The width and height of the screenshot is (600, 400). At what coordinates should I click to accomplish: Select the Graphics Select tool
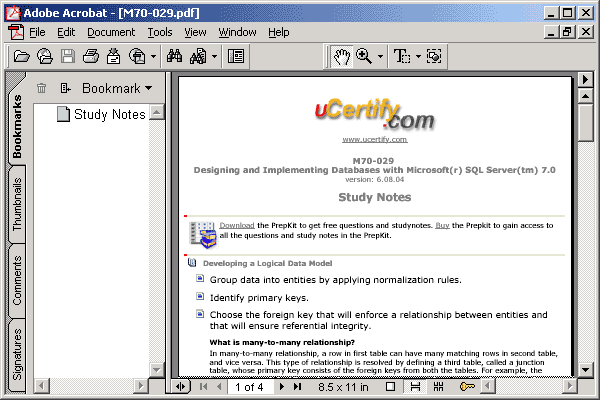[x=434, y=56]
